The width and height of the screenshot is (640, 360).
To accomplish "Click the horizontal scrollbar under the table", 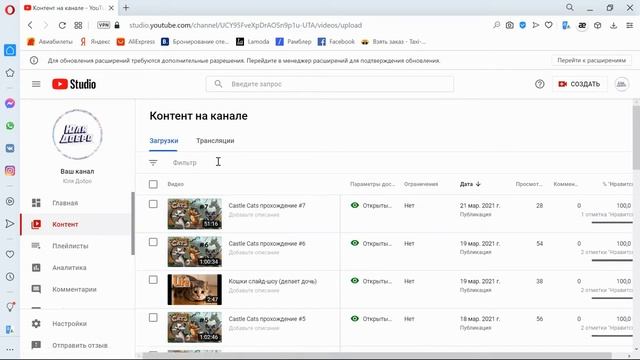I will click(377, 355).
